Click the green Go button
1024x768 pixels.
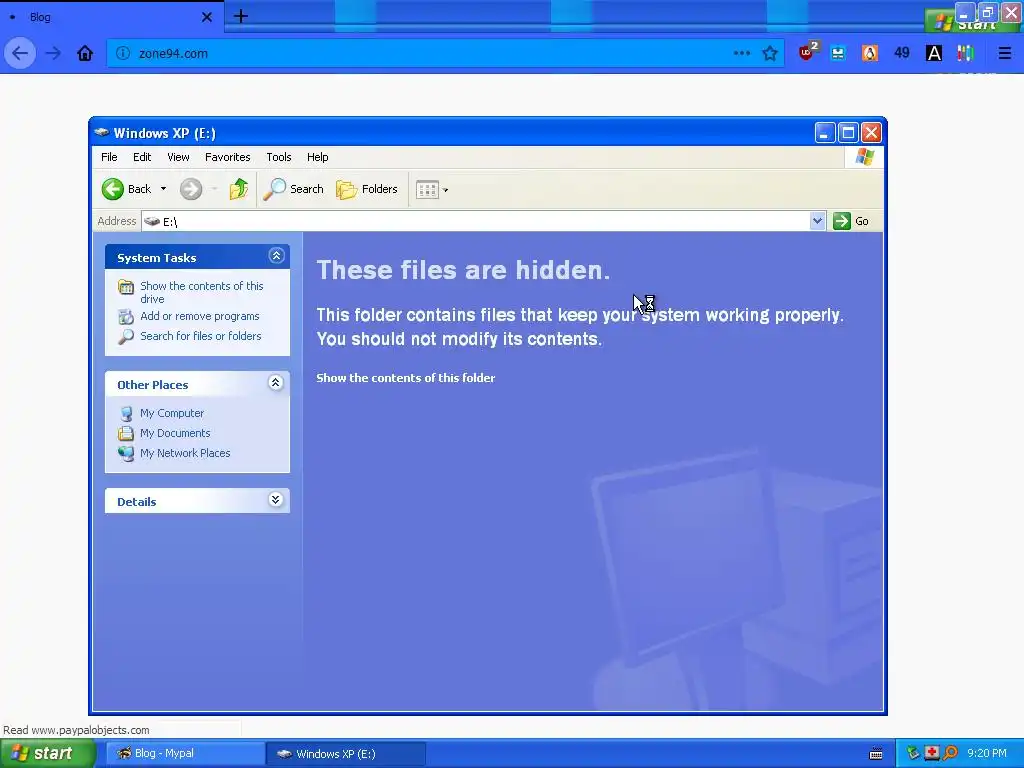click(x=850, y=221)
